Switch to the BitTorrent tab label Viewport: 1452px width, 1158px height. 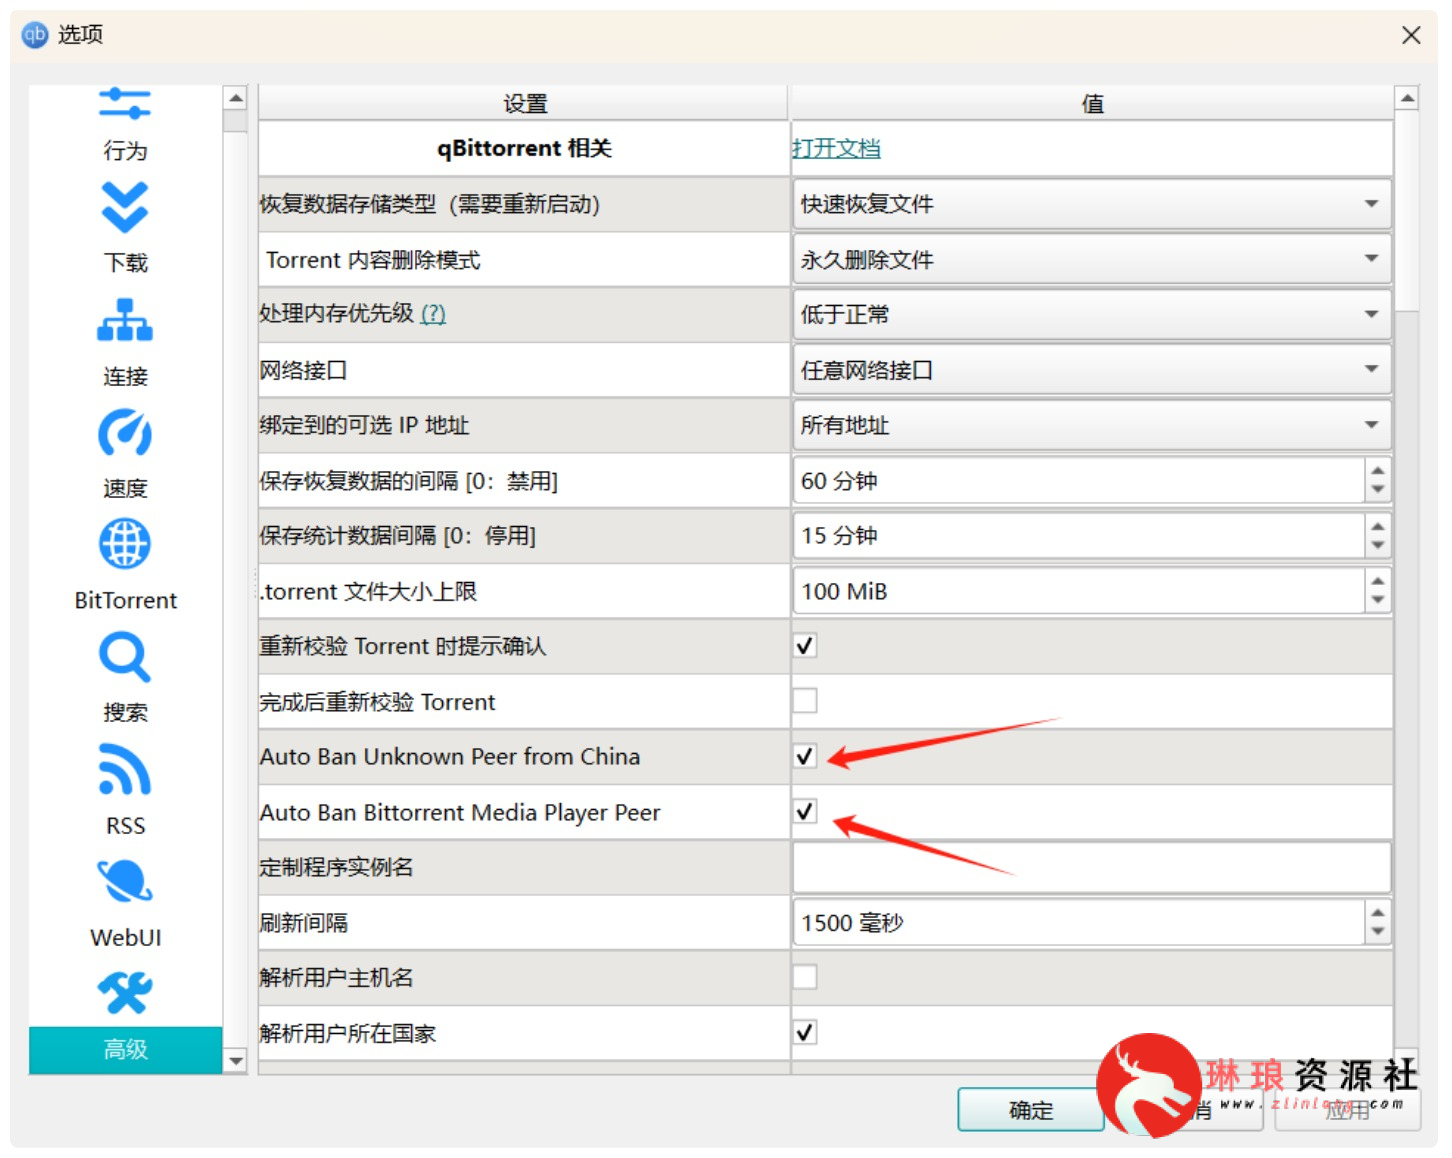125,600
